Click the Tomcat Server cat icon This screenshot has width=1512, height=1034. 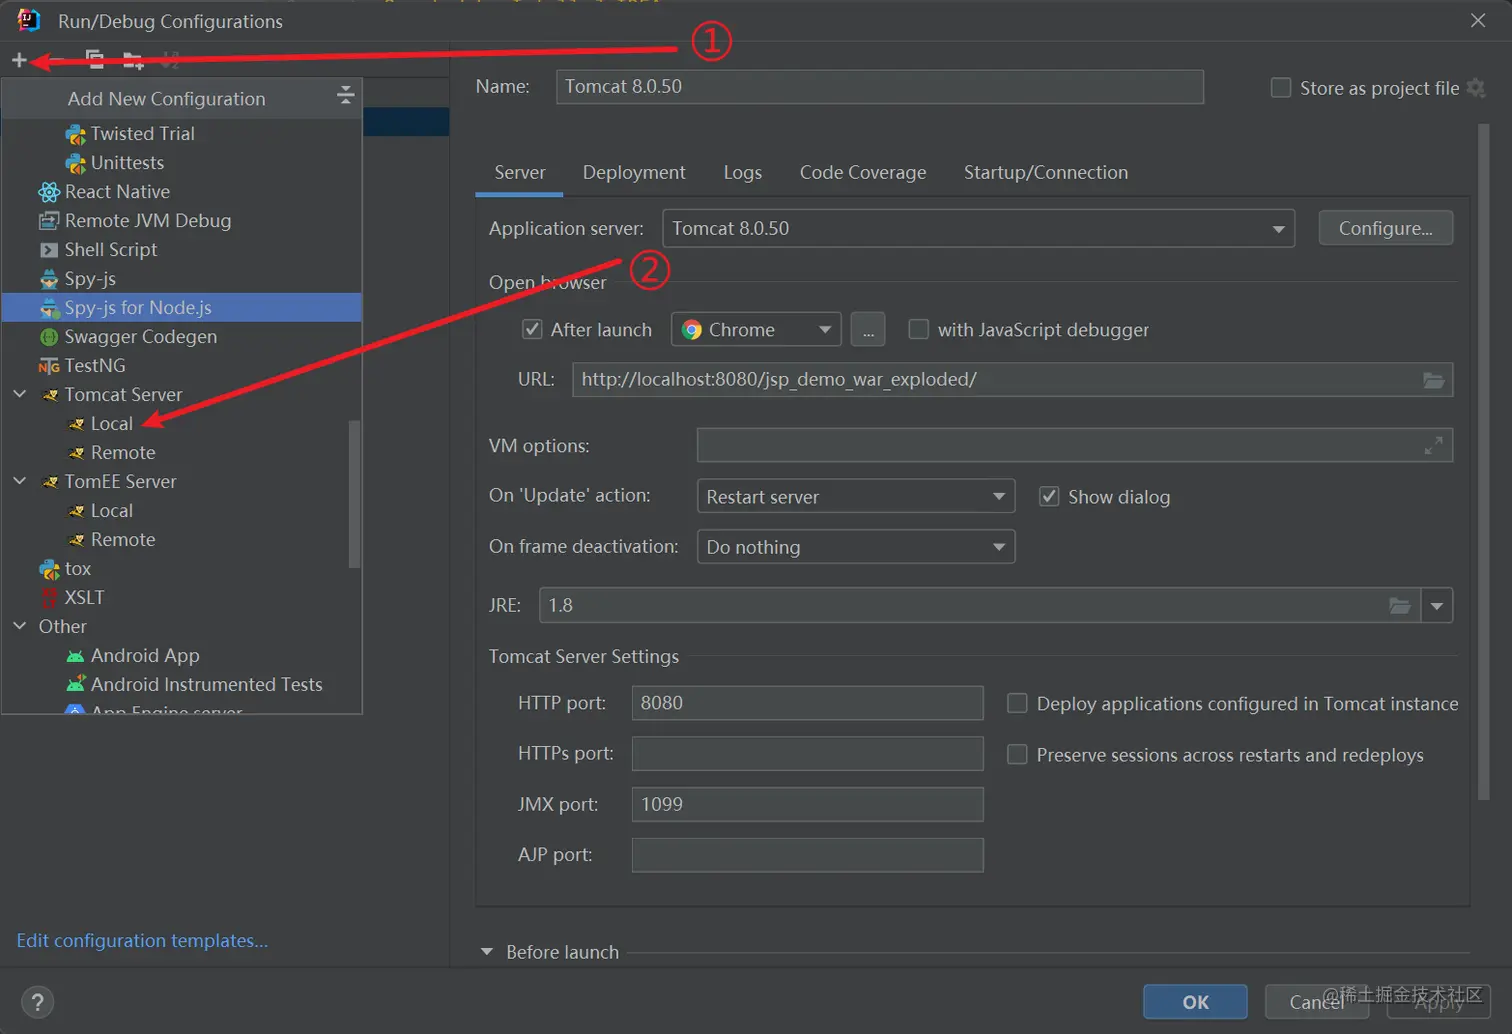50,395
